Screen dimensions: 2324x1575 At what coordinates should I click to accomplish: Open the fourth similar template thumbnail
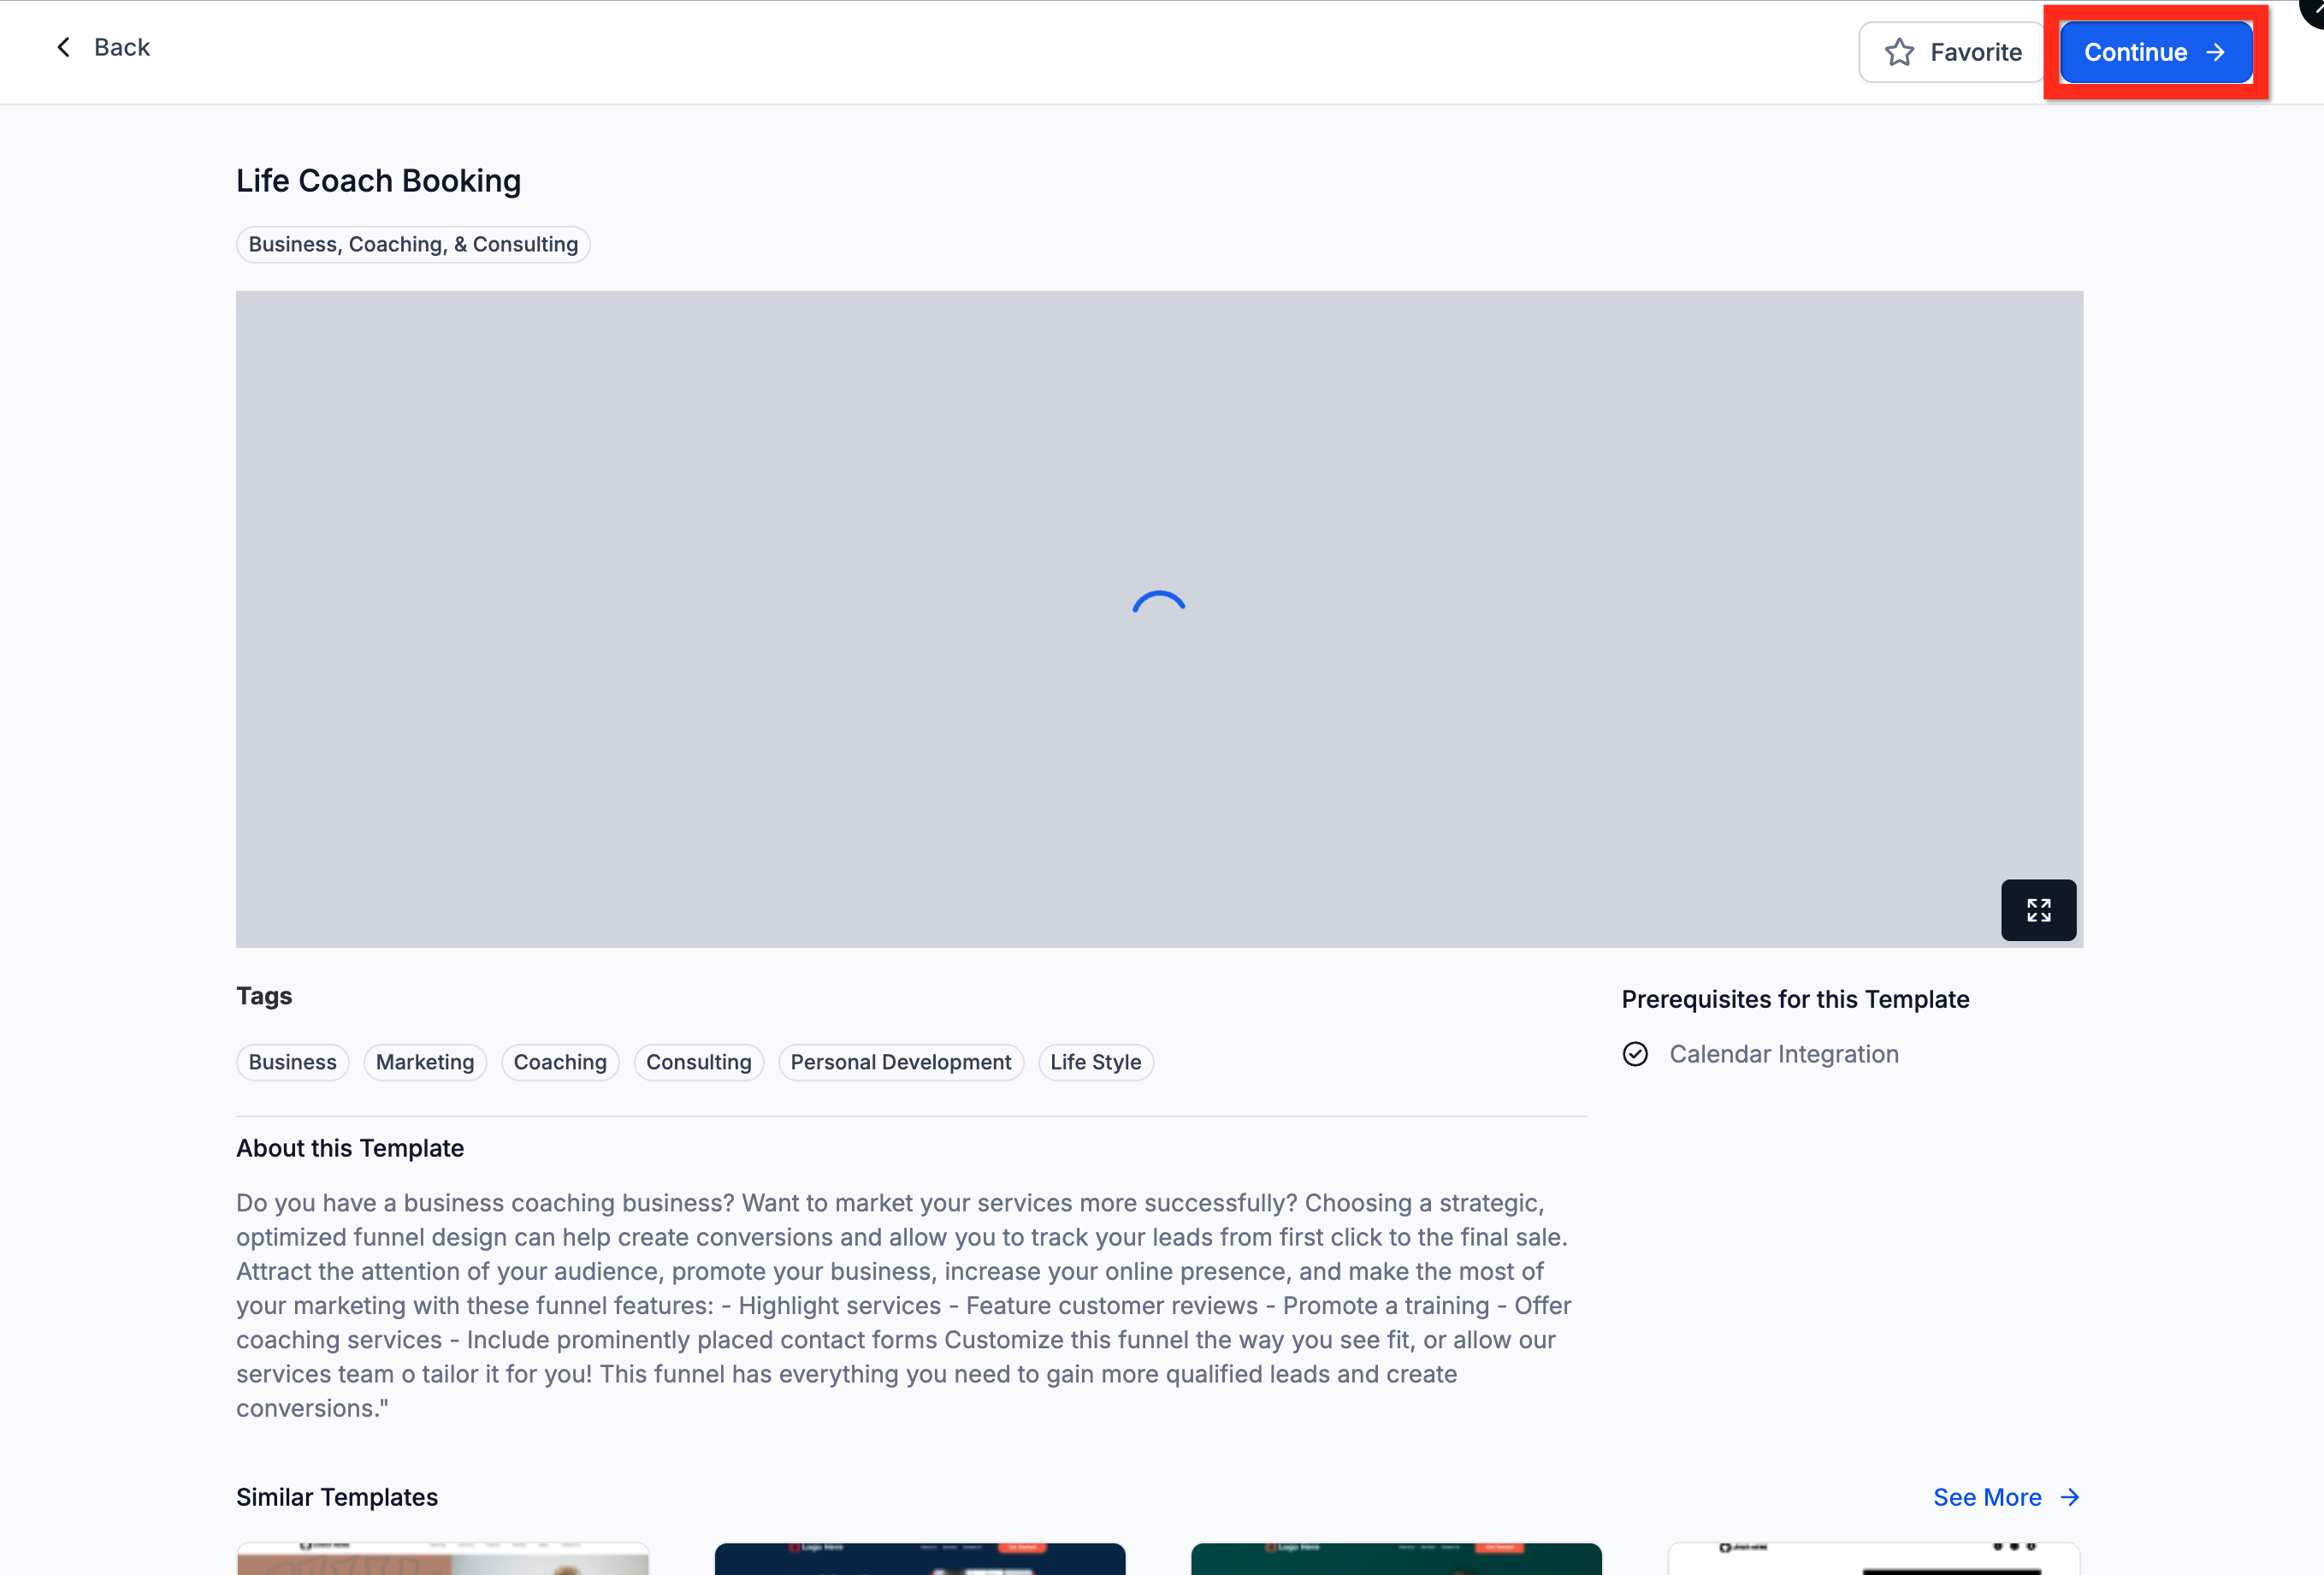tap(1873, 1559)
